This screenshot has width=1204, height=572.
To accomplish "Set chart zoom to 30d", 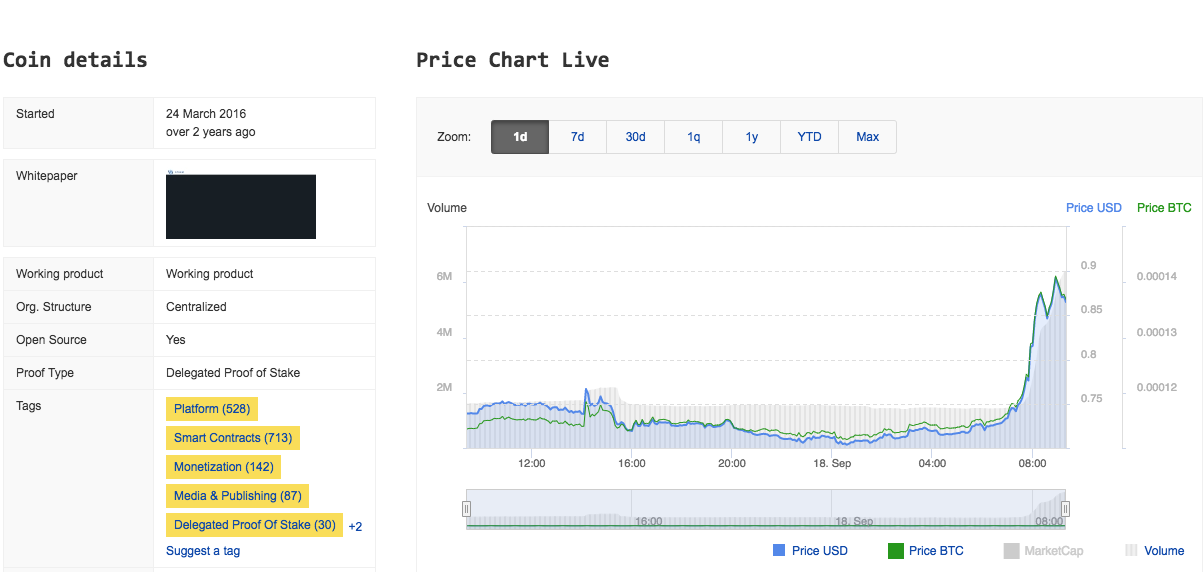I will tap(636, 137).
